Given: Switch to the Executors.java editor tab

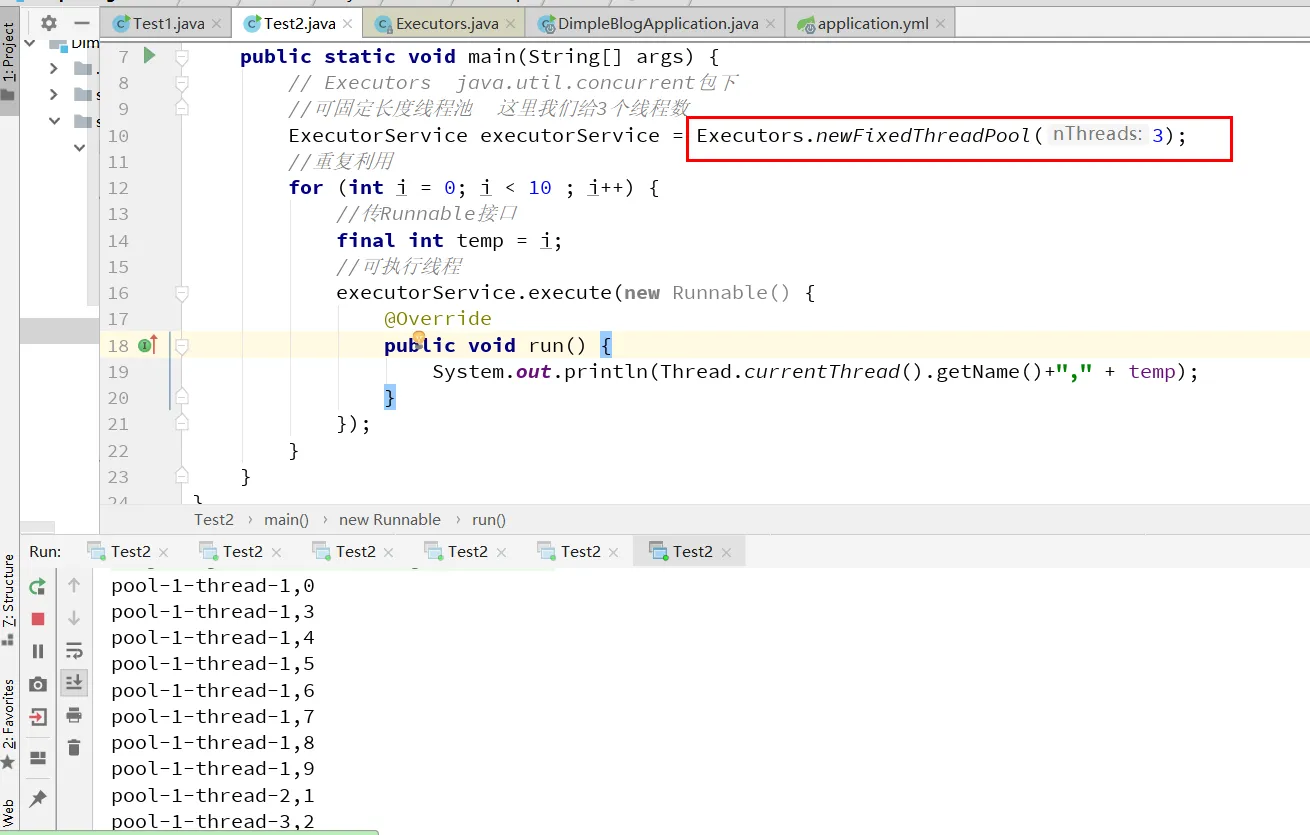Looking at the screenshot, I should tap(446, 24).
